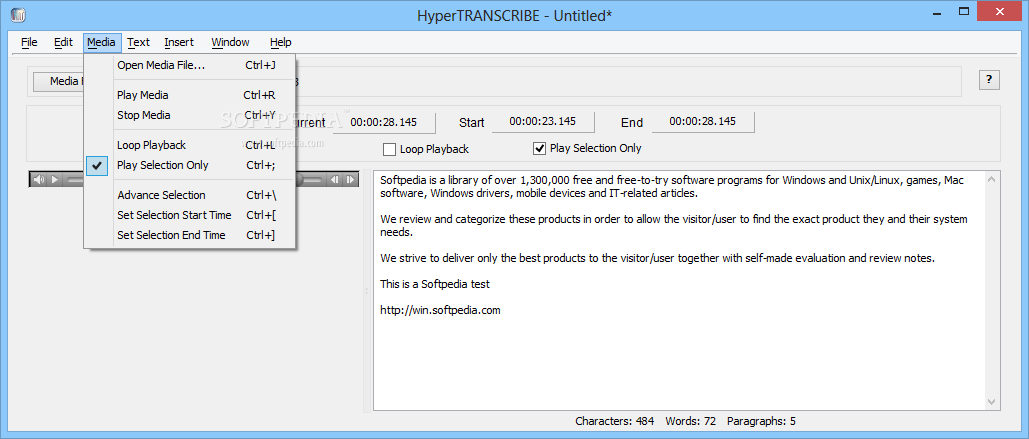Click the Start time 00:00:23.145 button
Image resolution: width=1029 pixels, height=439 pixels.
coord(543,121)
